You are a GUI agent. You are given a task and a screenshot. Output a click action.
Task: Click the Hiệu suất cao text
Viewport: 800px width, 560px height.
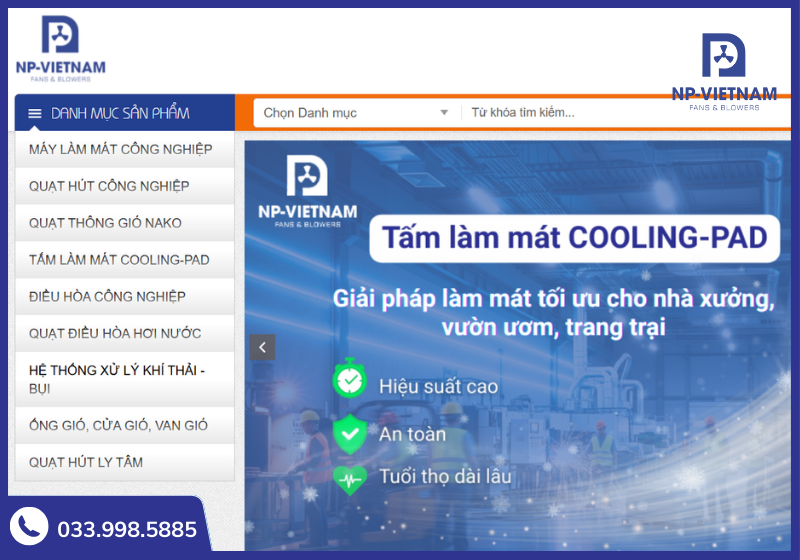point(438,387)
